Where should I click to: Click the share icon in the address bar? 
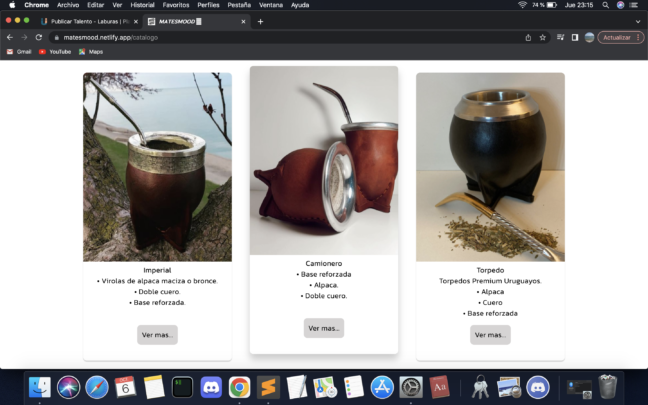(528, 37)
